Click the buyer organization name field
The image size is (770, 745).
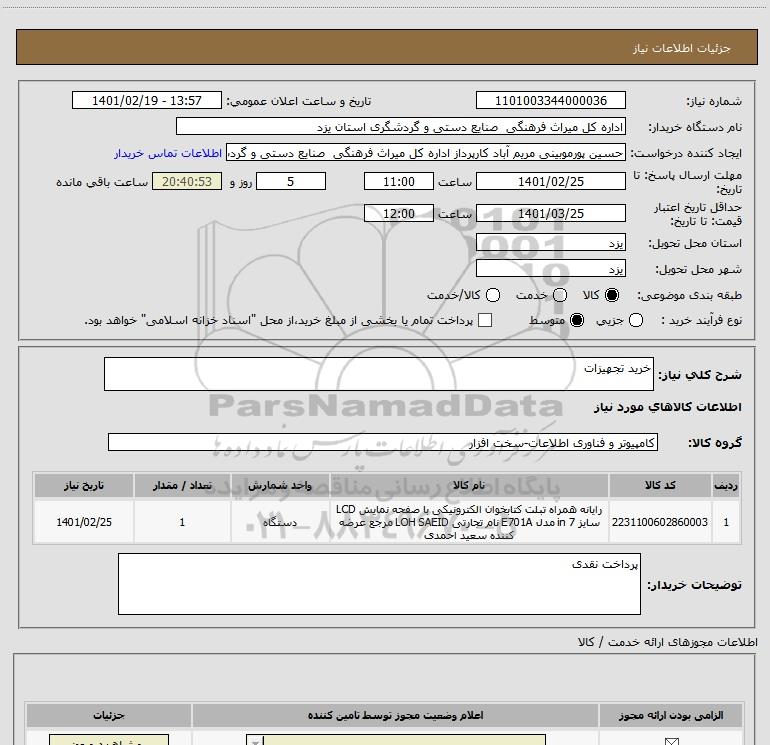(401, 126)
